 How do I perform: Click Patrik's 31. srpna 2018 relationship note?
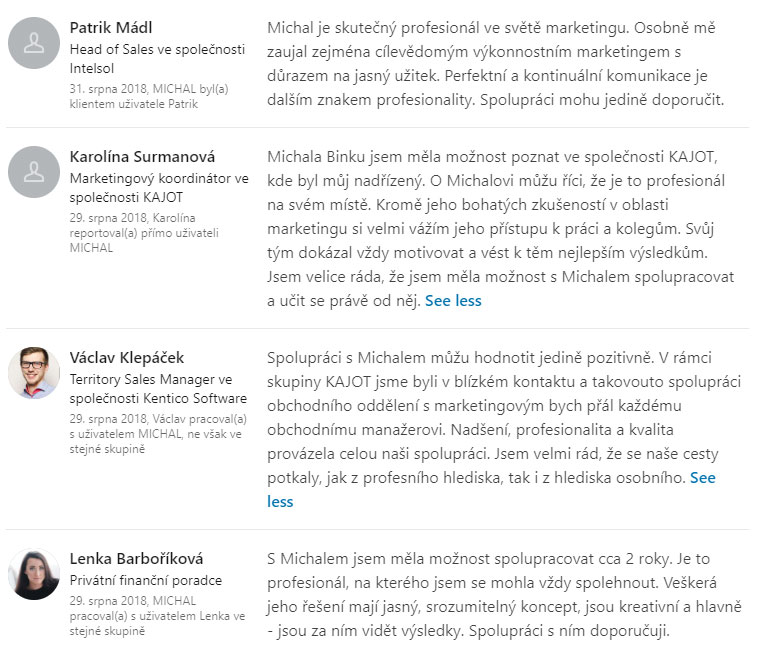[149, 96]
